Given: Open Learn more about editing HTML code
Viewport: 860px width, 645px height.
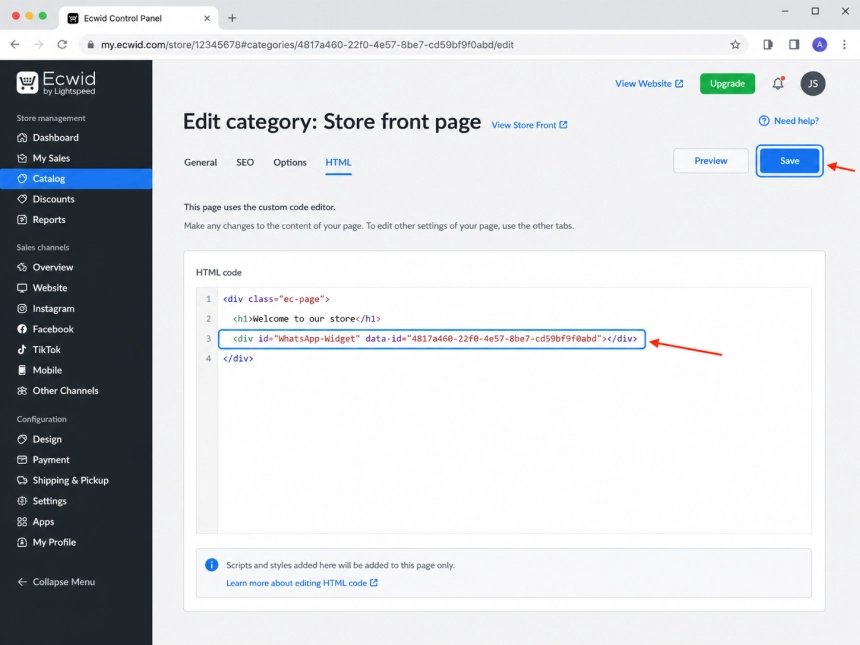Looking at the screenshot, I should (302, 583).
